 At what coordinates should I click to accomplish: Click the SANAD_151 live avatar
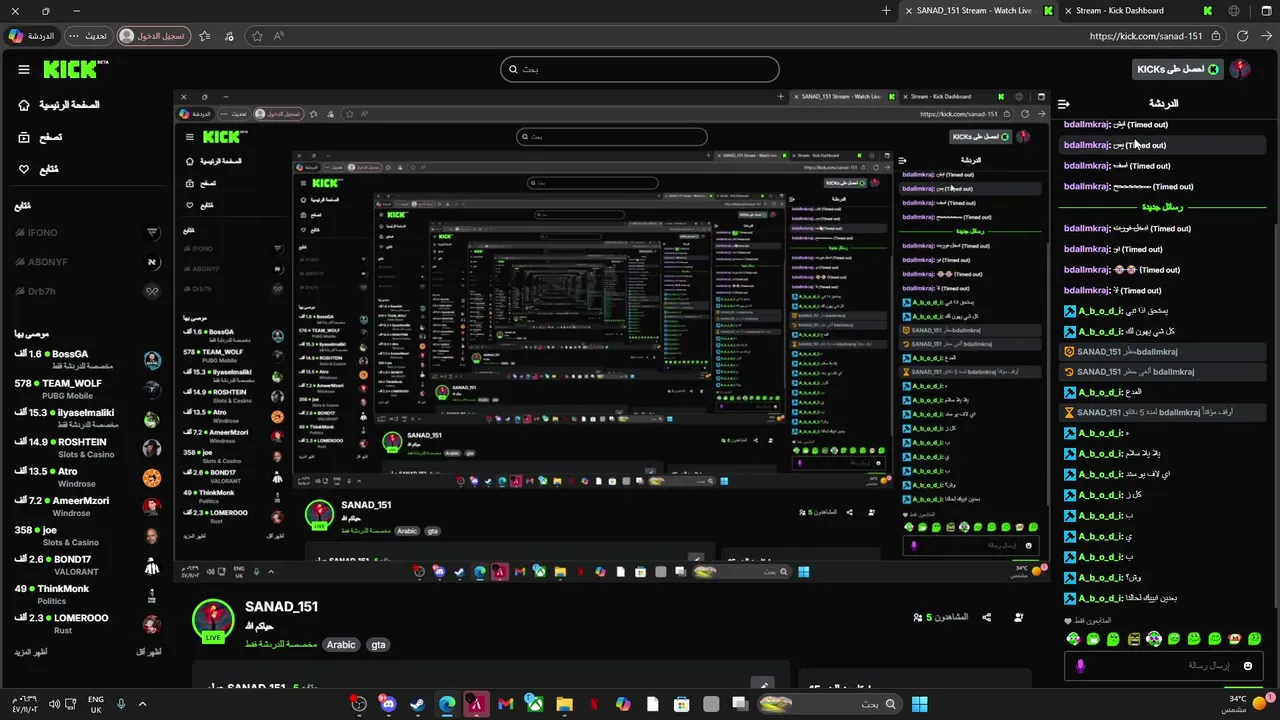pos(213,621)
